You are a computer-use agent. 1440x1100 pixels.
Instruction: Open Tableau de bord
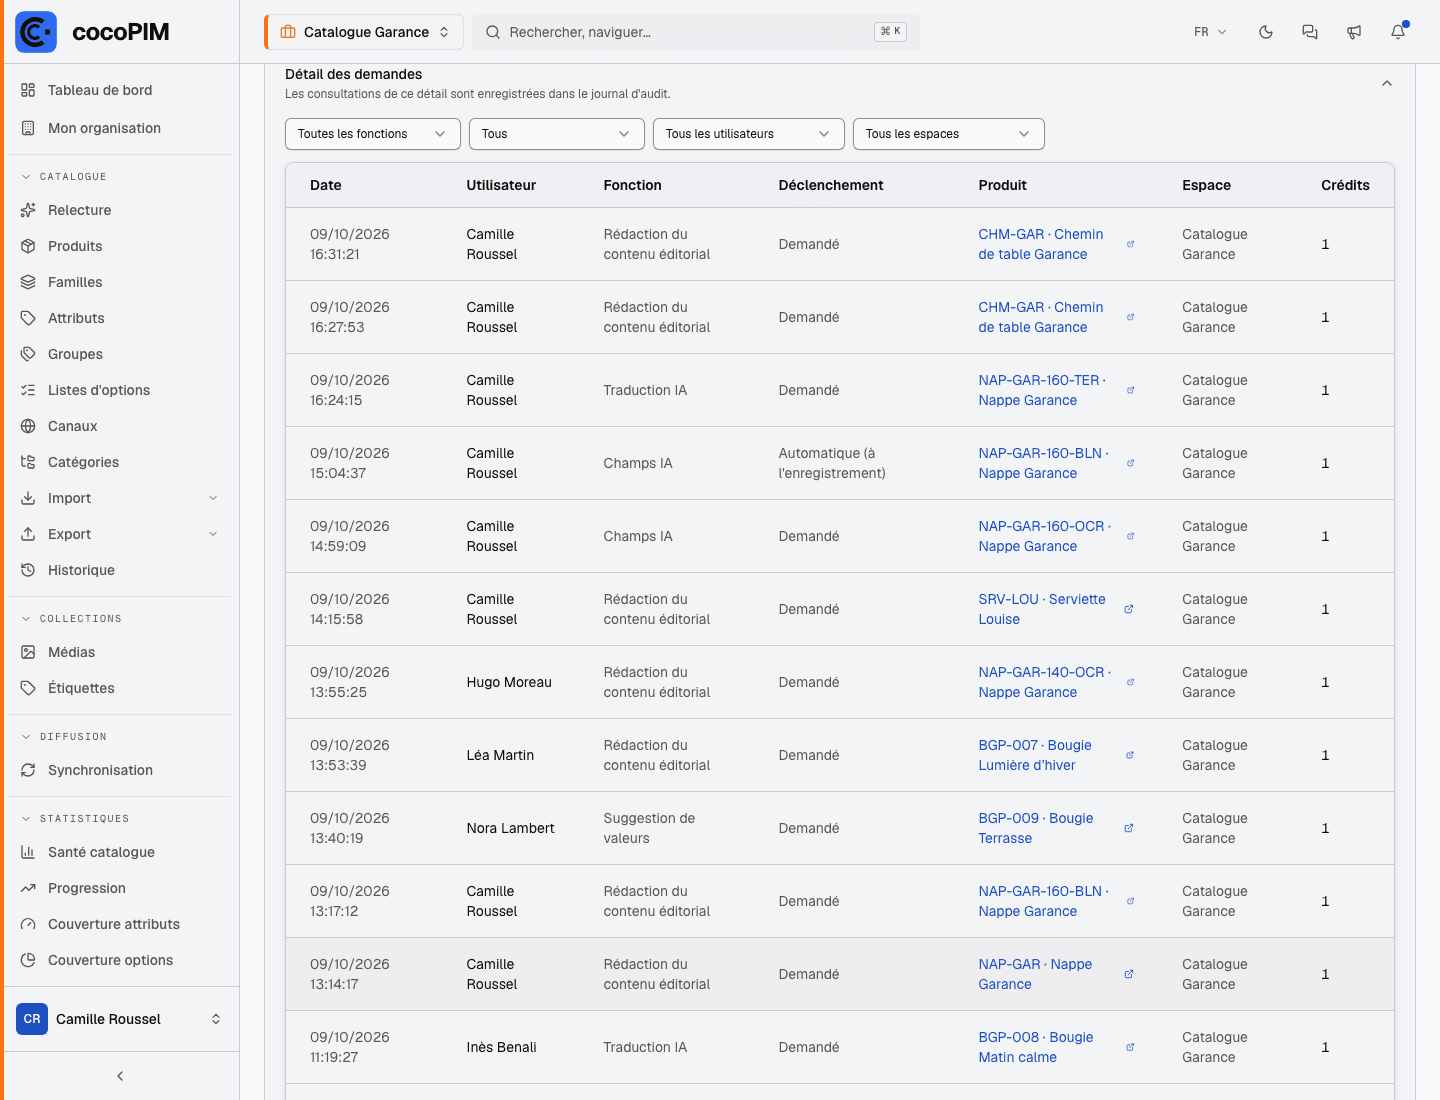(x=120, y=90)
